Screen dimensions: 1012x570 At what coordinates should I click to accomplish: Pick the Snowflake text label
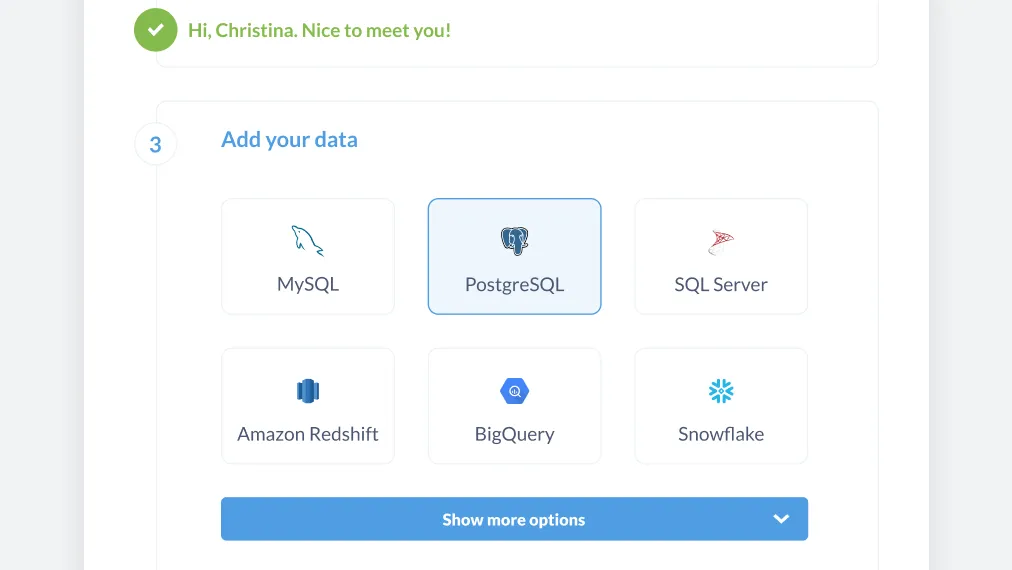[x=721, y=434]
